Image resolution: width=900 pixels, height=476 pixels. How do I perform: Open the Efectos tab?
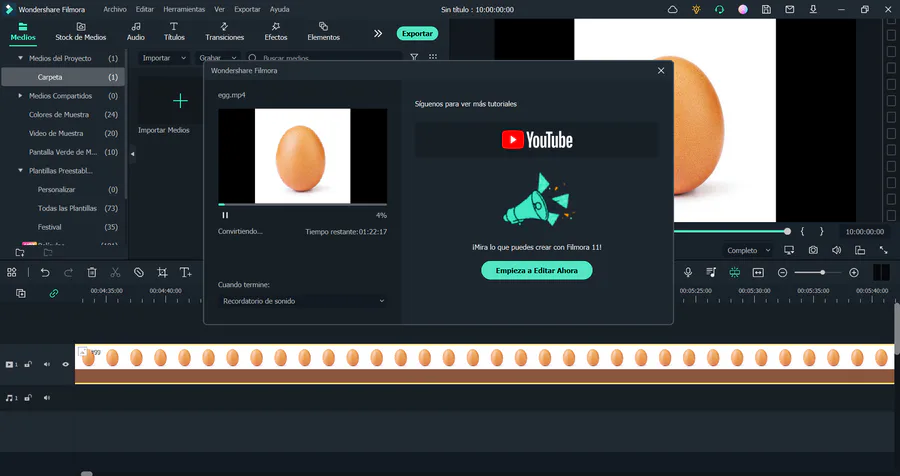[x=276, y=32]
